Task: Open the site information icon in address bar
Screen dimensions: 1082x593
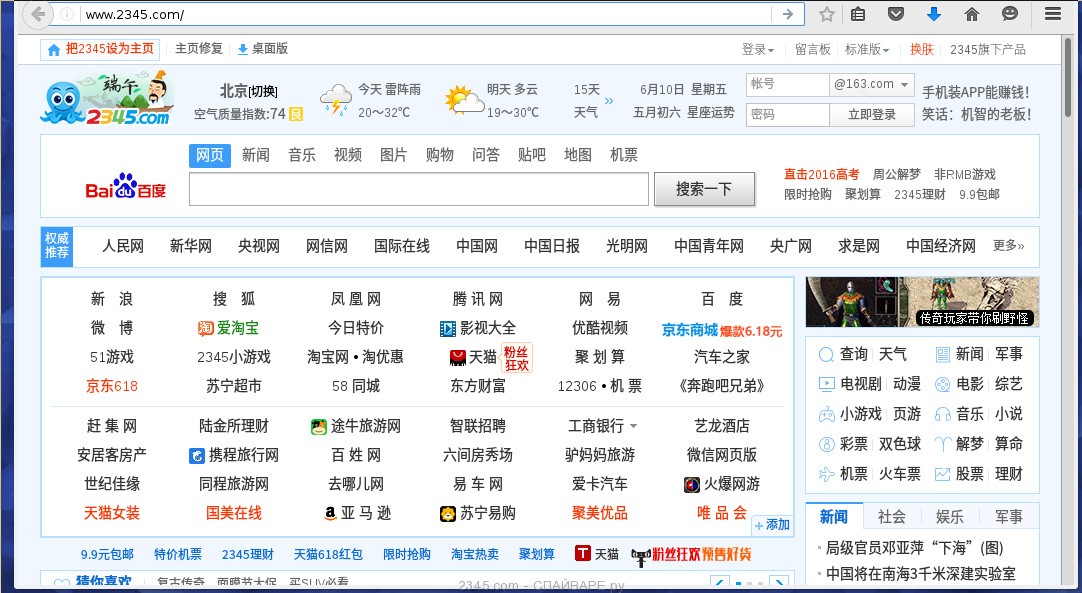Action: click(x=67, y=14)
